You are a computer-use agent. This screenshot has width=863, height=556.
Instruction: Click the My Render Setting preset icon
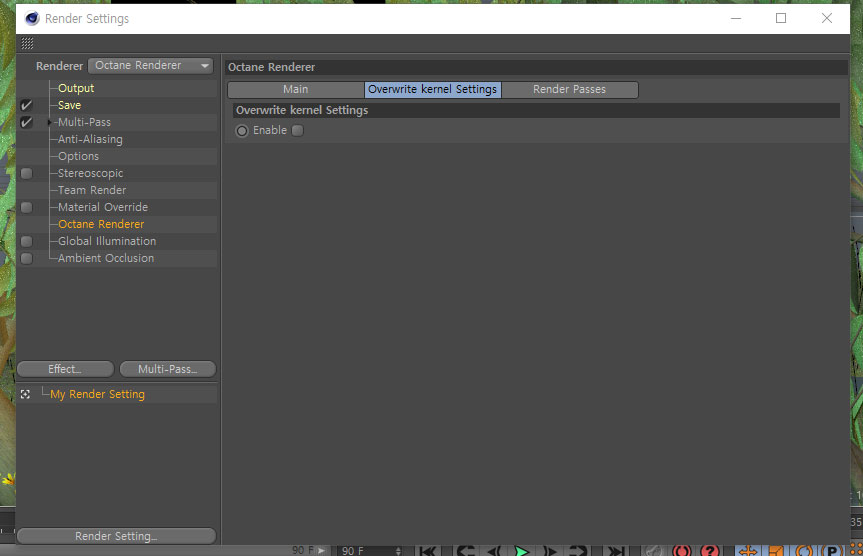26,395
